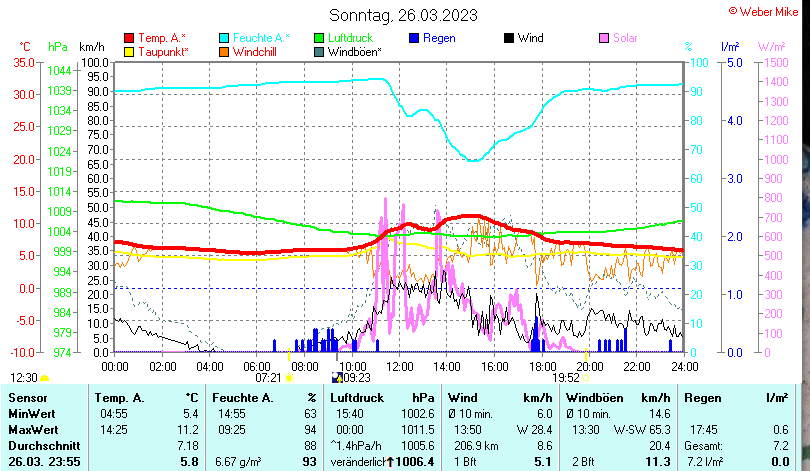Click the 09:25 maximum humidity time
The height and width of the screenshot is (471, 810).
(231, 430)
